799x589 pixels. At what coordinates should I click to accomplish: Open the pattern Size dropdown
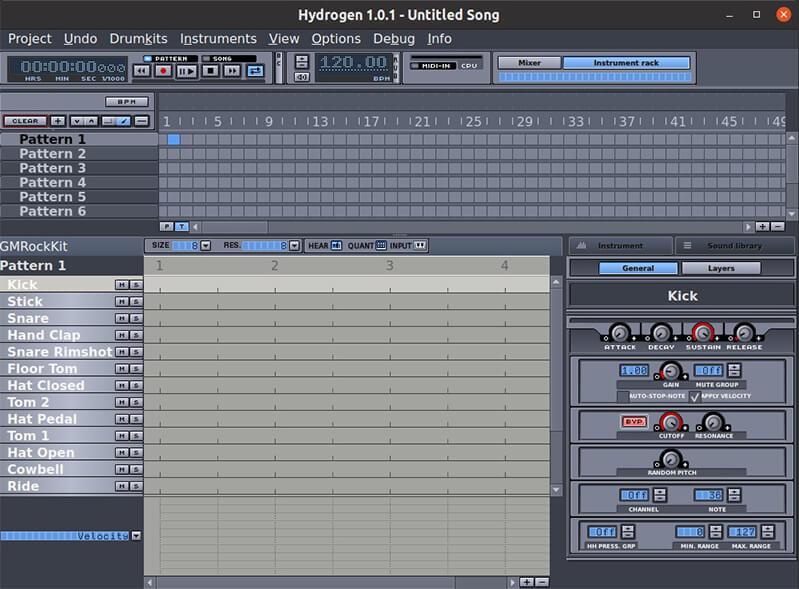pyautogui.click(x=205, y=245)
